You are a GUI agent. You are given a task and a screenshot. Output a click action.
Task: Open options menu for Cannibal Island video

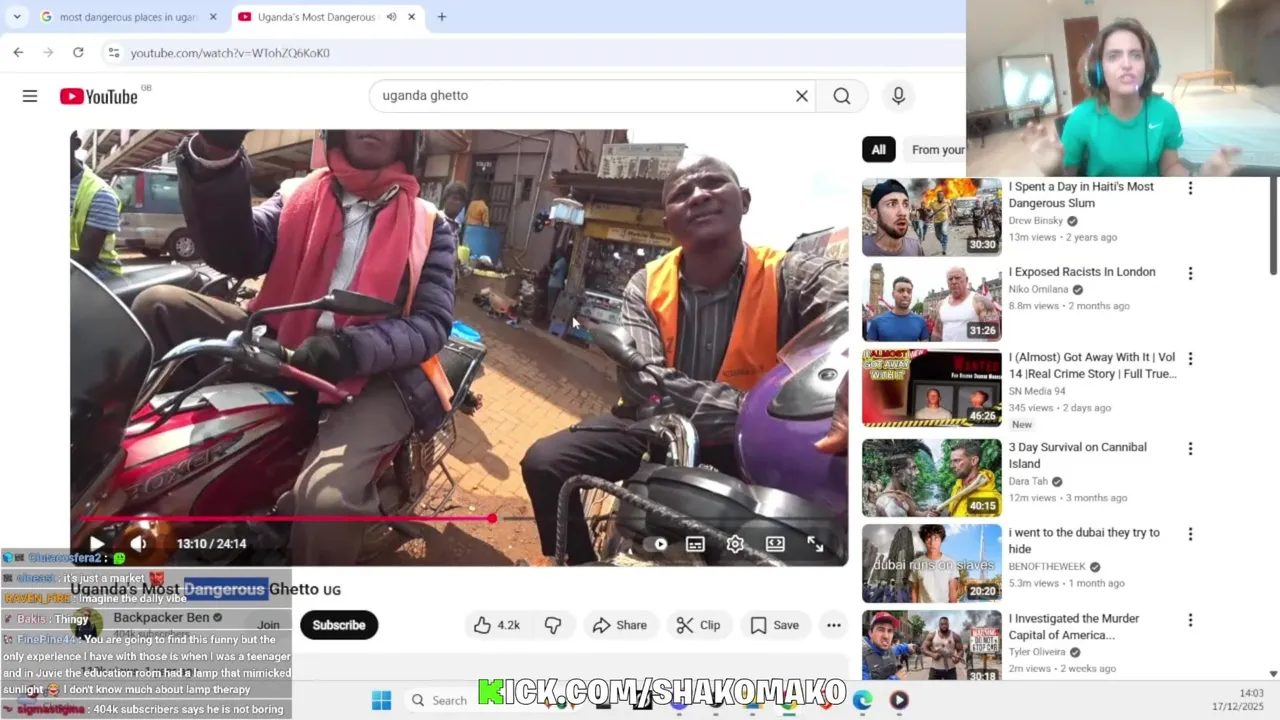click(x=1190, y=449)
